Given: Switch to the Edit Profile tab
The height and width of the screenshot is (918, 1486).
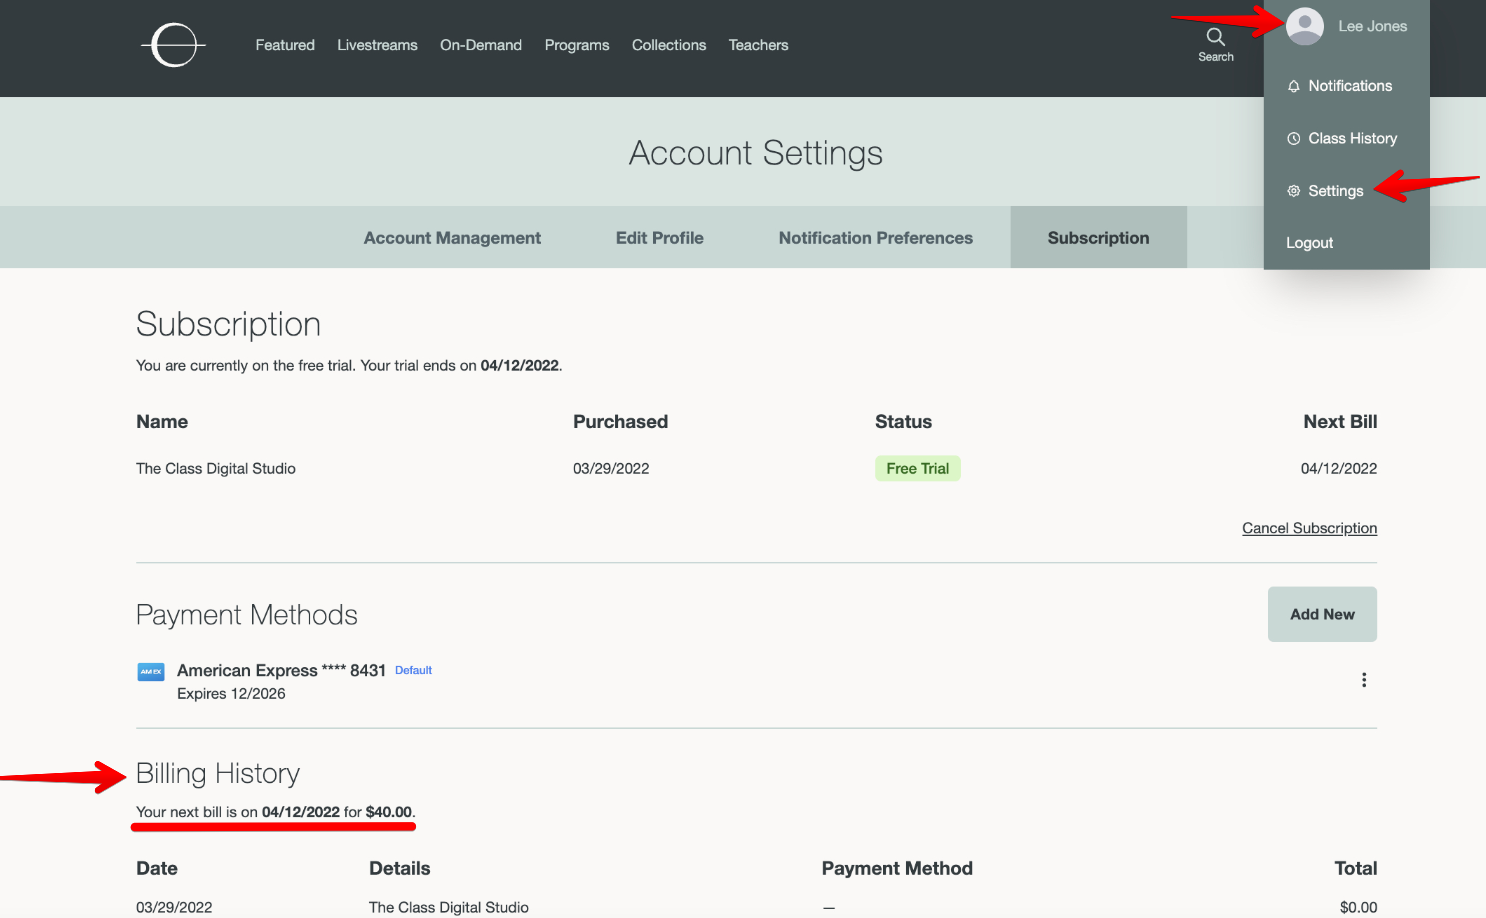Looking at the screenshot, I should tap(659, 238).
